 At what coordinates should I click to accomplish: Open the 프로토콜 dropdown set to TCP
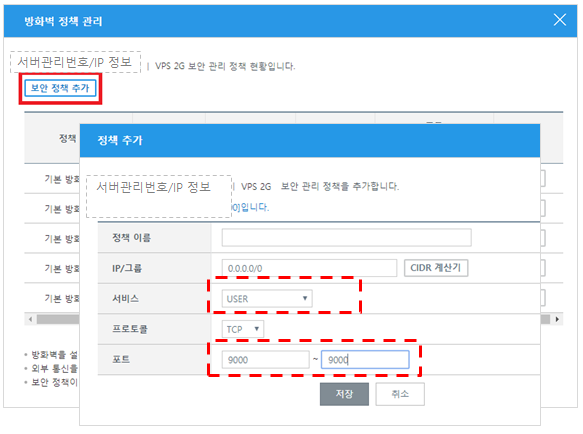(x=243, y=329)
